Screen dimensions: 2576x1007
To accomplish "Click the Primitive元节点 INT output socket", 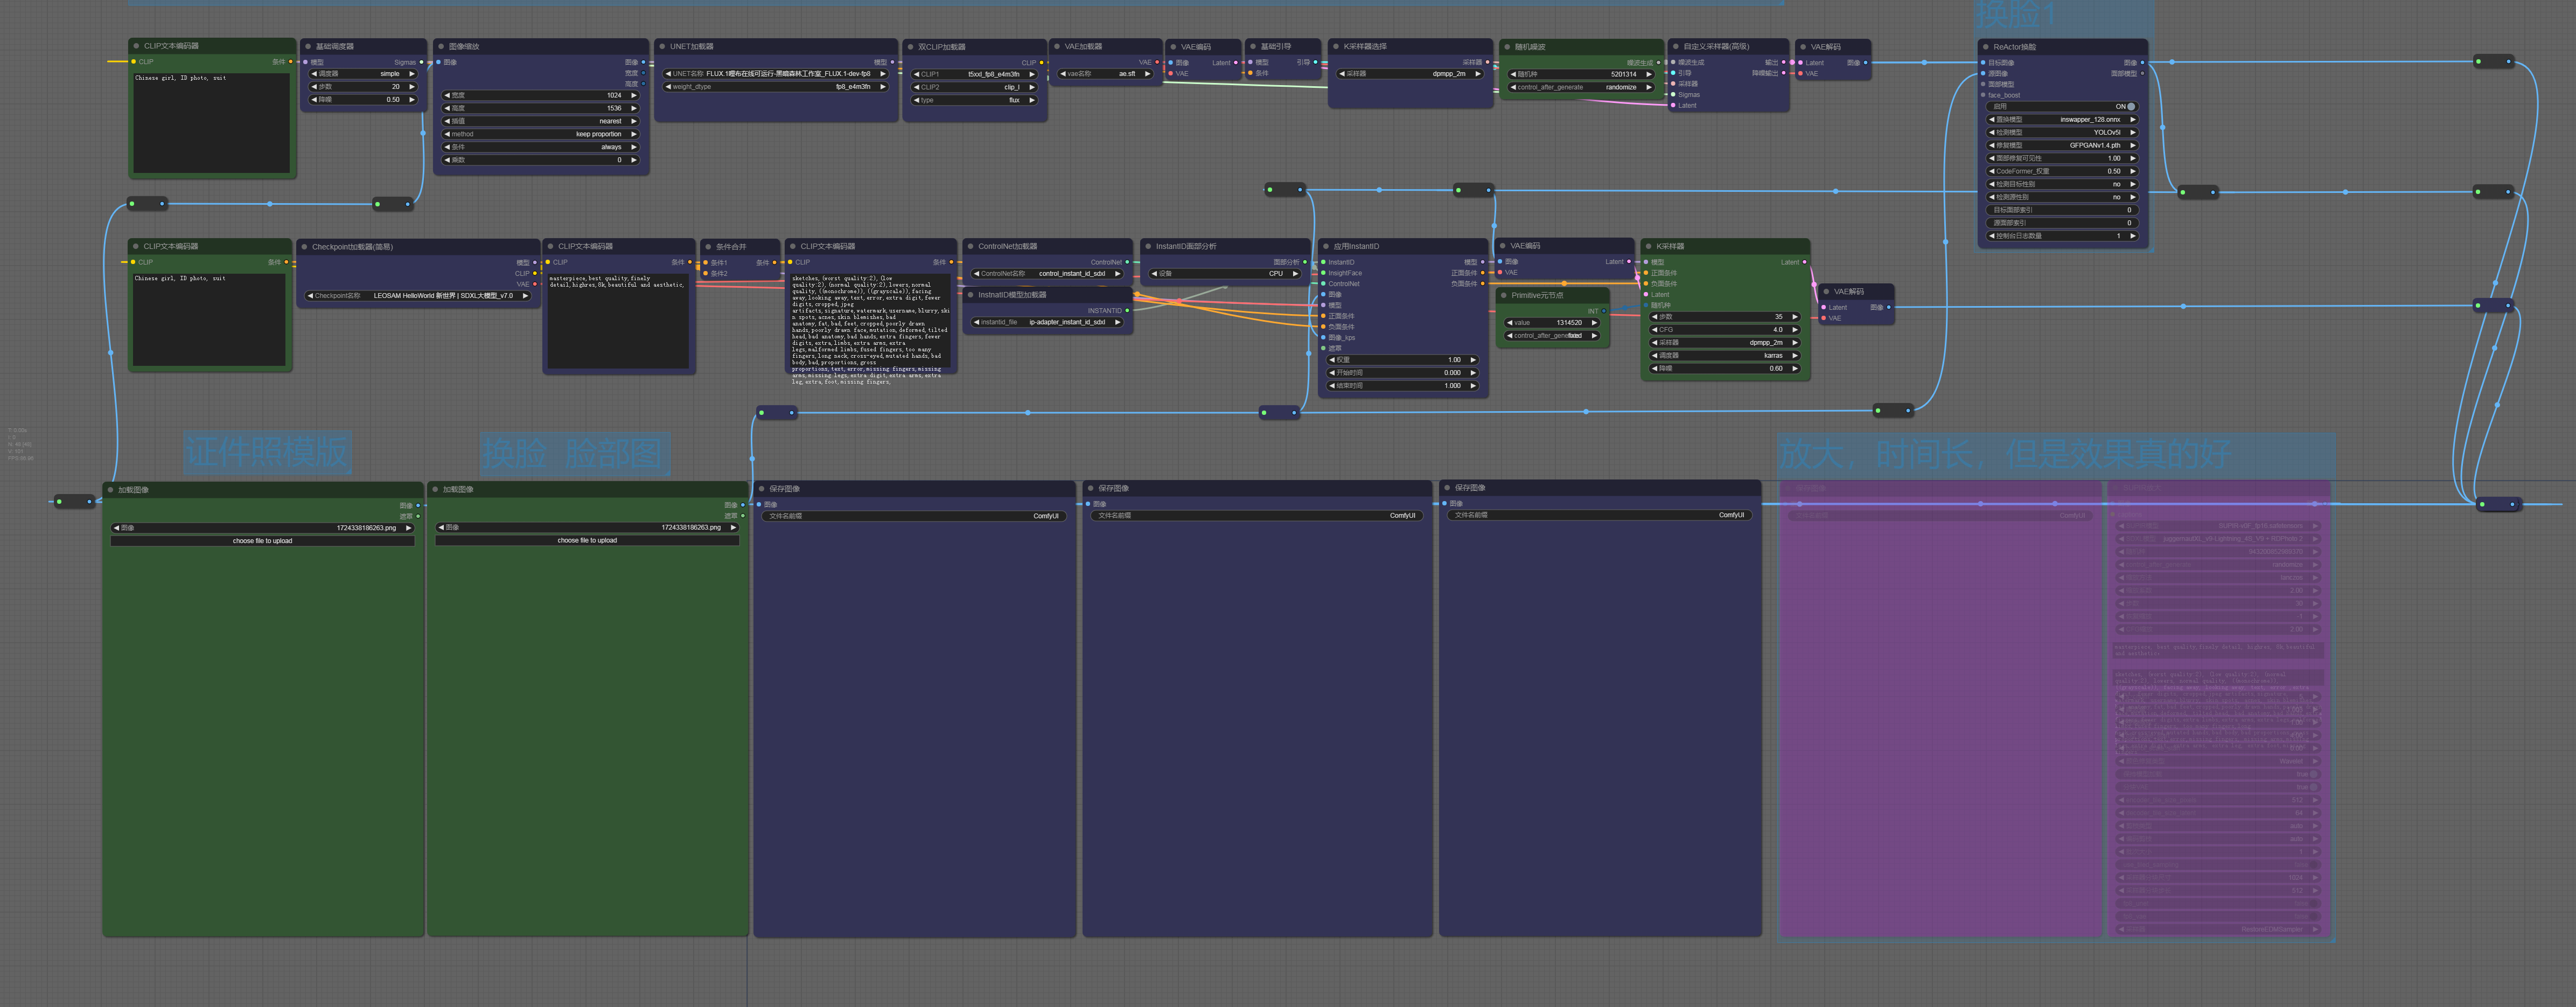I will coord(1604,311).
